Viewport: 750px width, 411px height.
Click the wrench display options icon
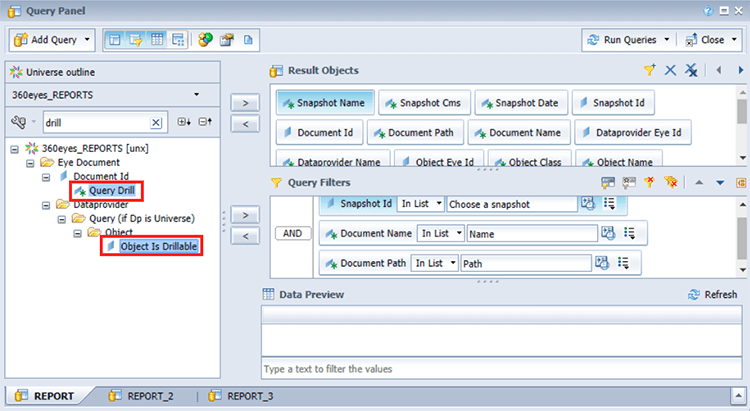[x=19, y=122]
